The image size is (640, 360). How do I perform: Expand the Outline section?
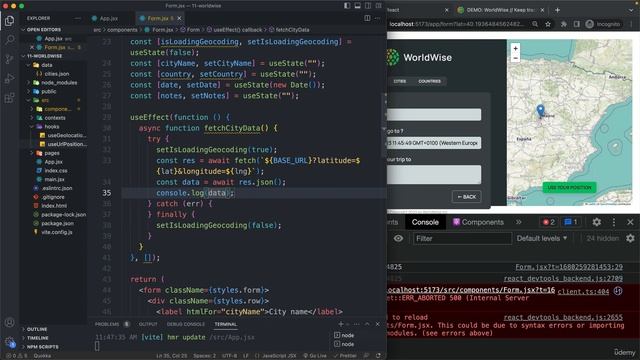pos(37,329)
